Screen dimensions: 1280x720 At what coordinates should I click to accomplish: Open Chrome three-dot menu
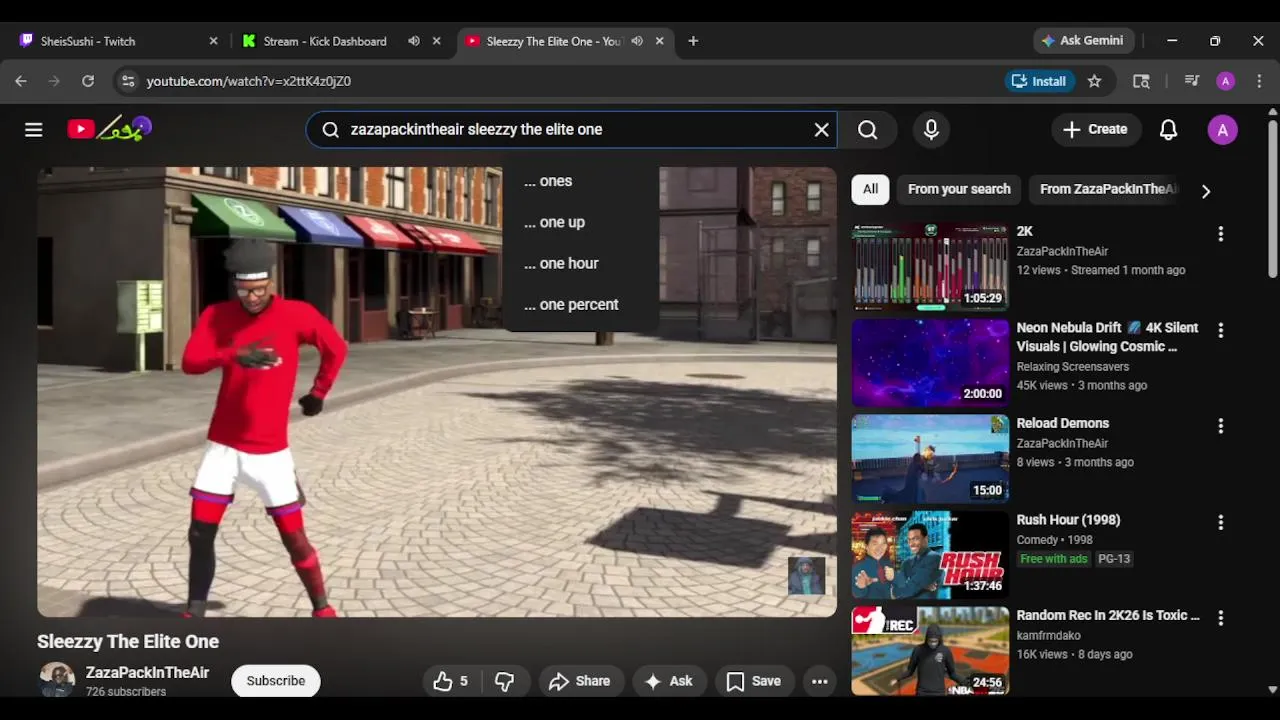point(1259,81)
